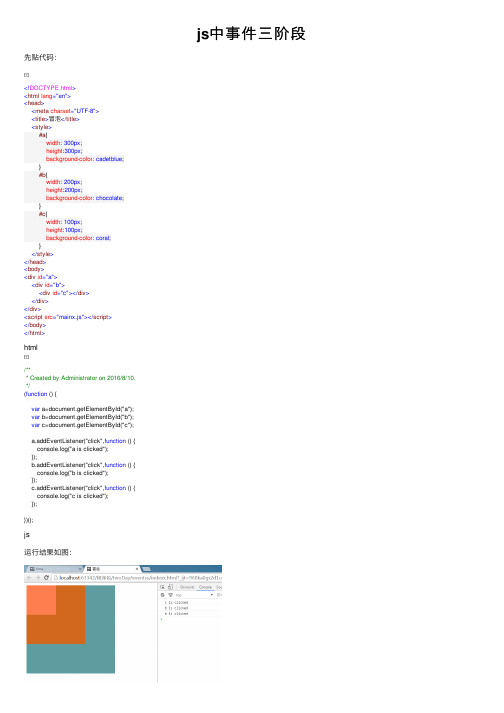Click the cadetblue outer square
Viewport: 504px width, 713px height.
(100, 658)
